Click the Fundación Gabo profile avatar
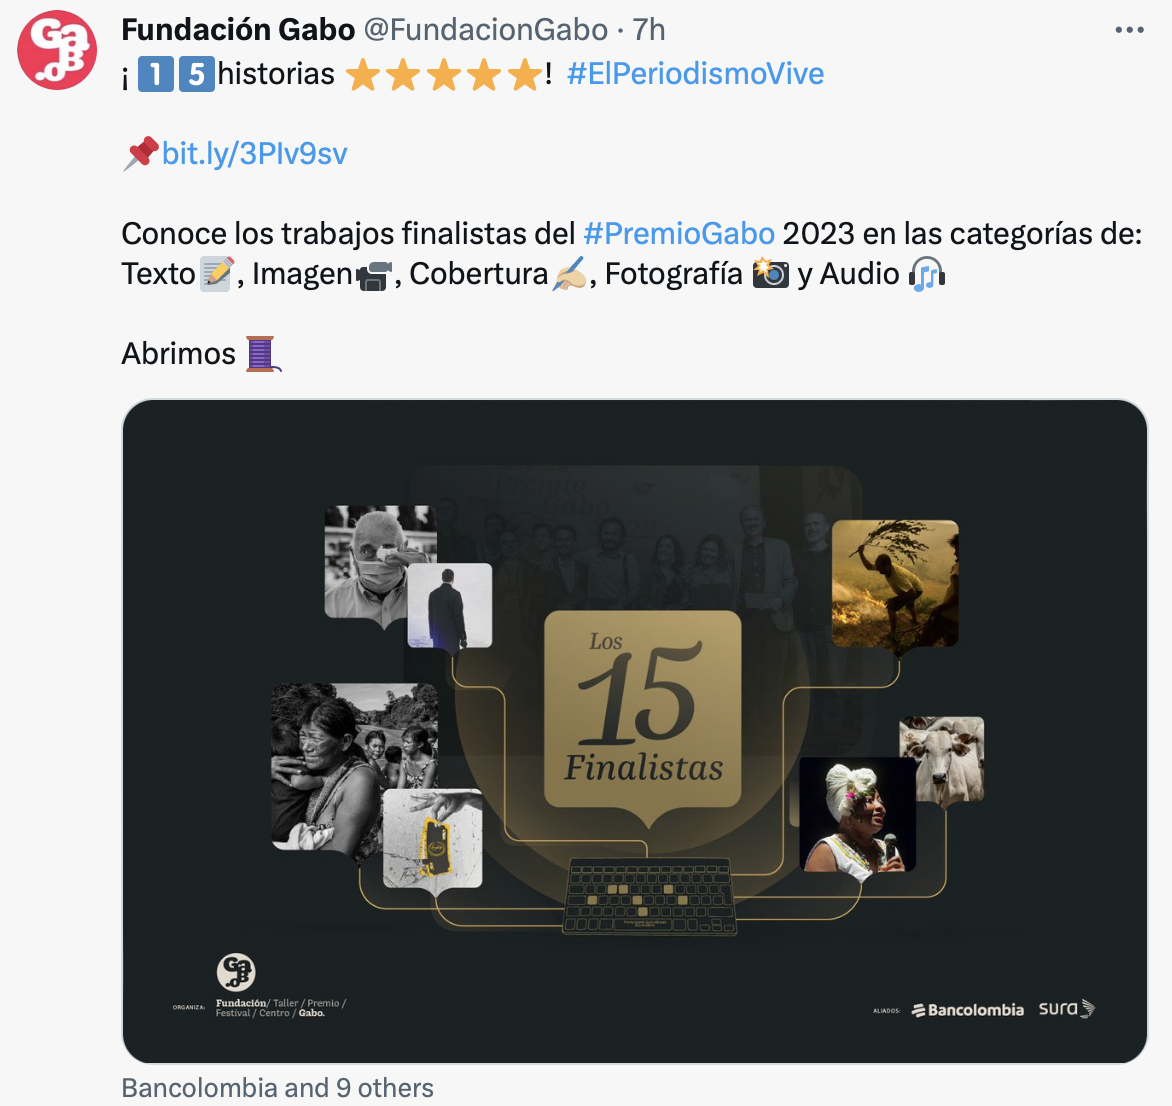Viewport: 1172px width, 1106px height. coord(57,50)
